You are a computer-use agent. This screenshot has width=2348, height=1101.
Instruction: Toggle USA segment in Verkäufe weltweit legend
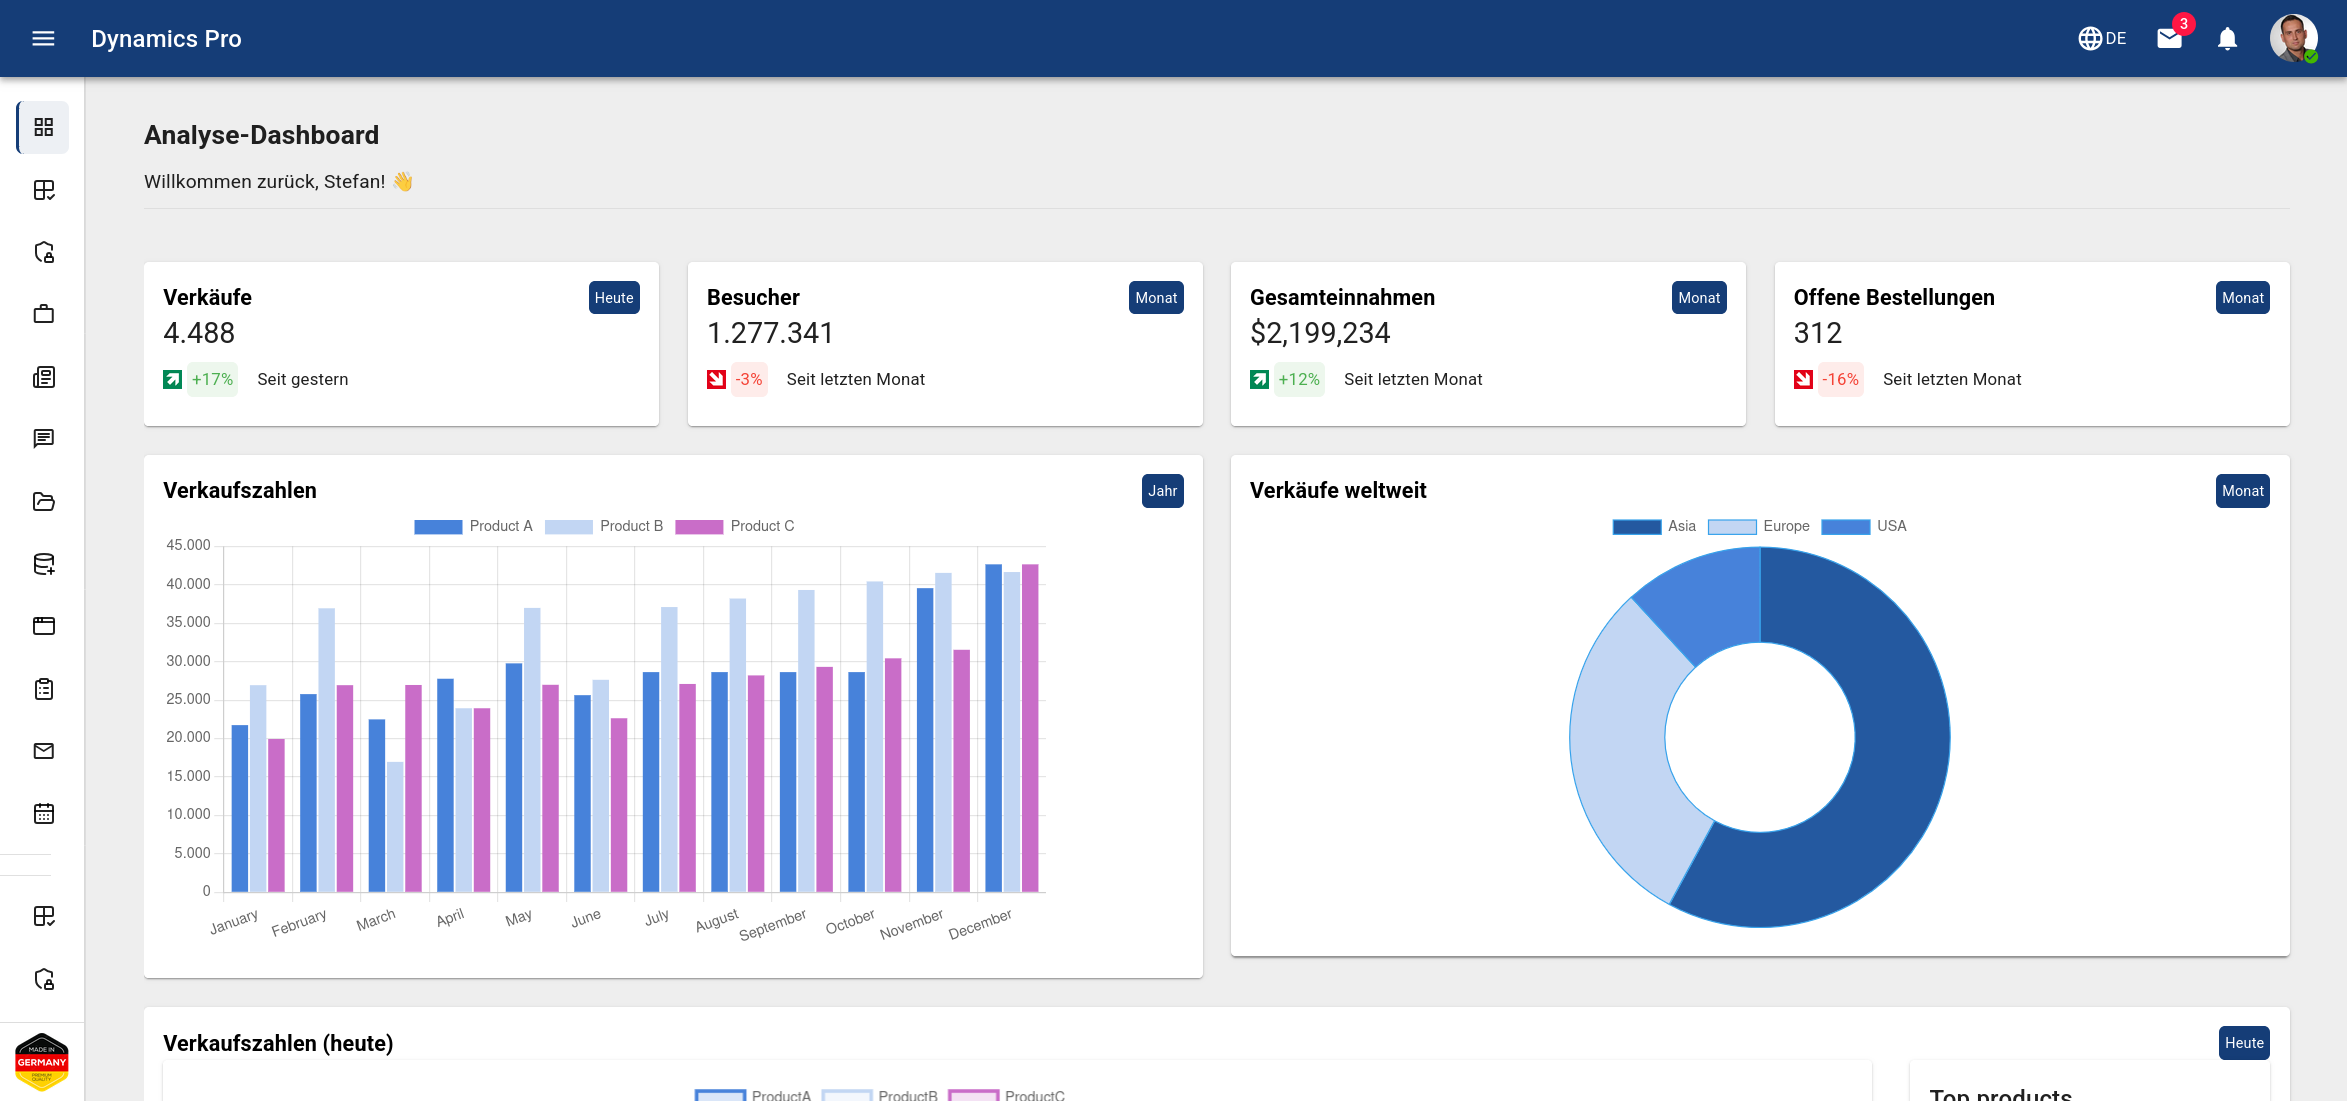coord(1864,526)
